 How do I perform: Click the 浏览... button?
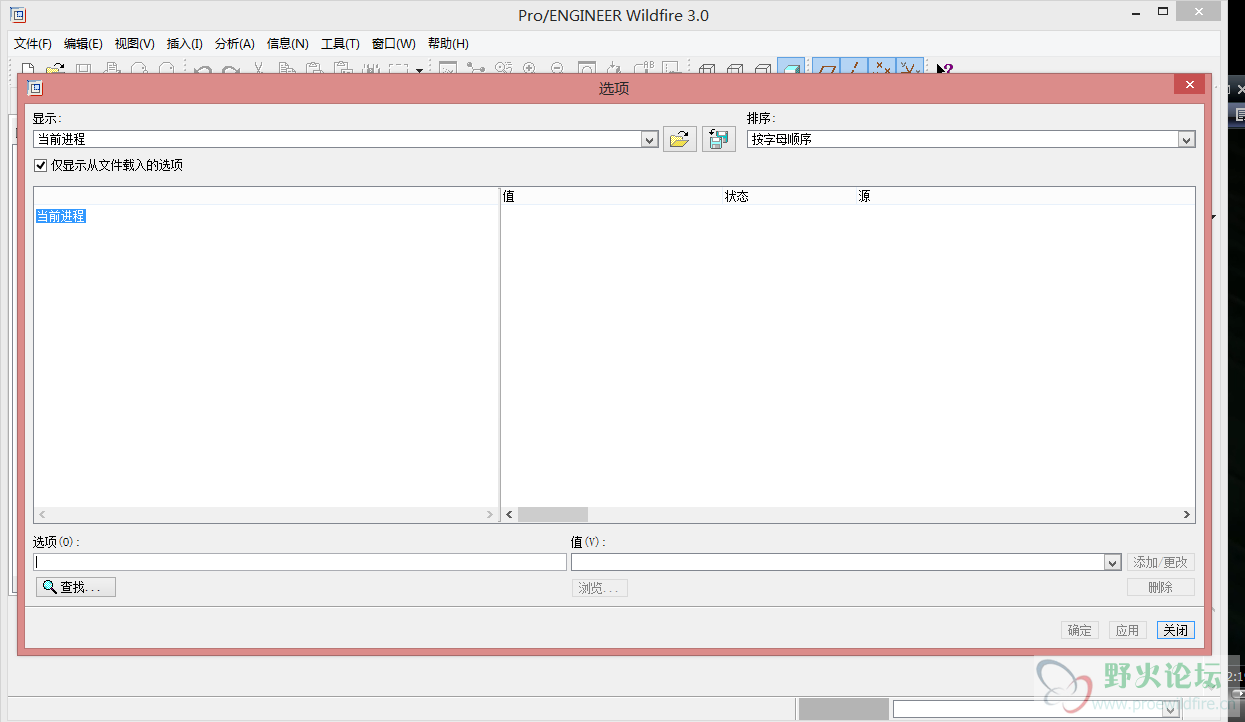coord(600,588)
